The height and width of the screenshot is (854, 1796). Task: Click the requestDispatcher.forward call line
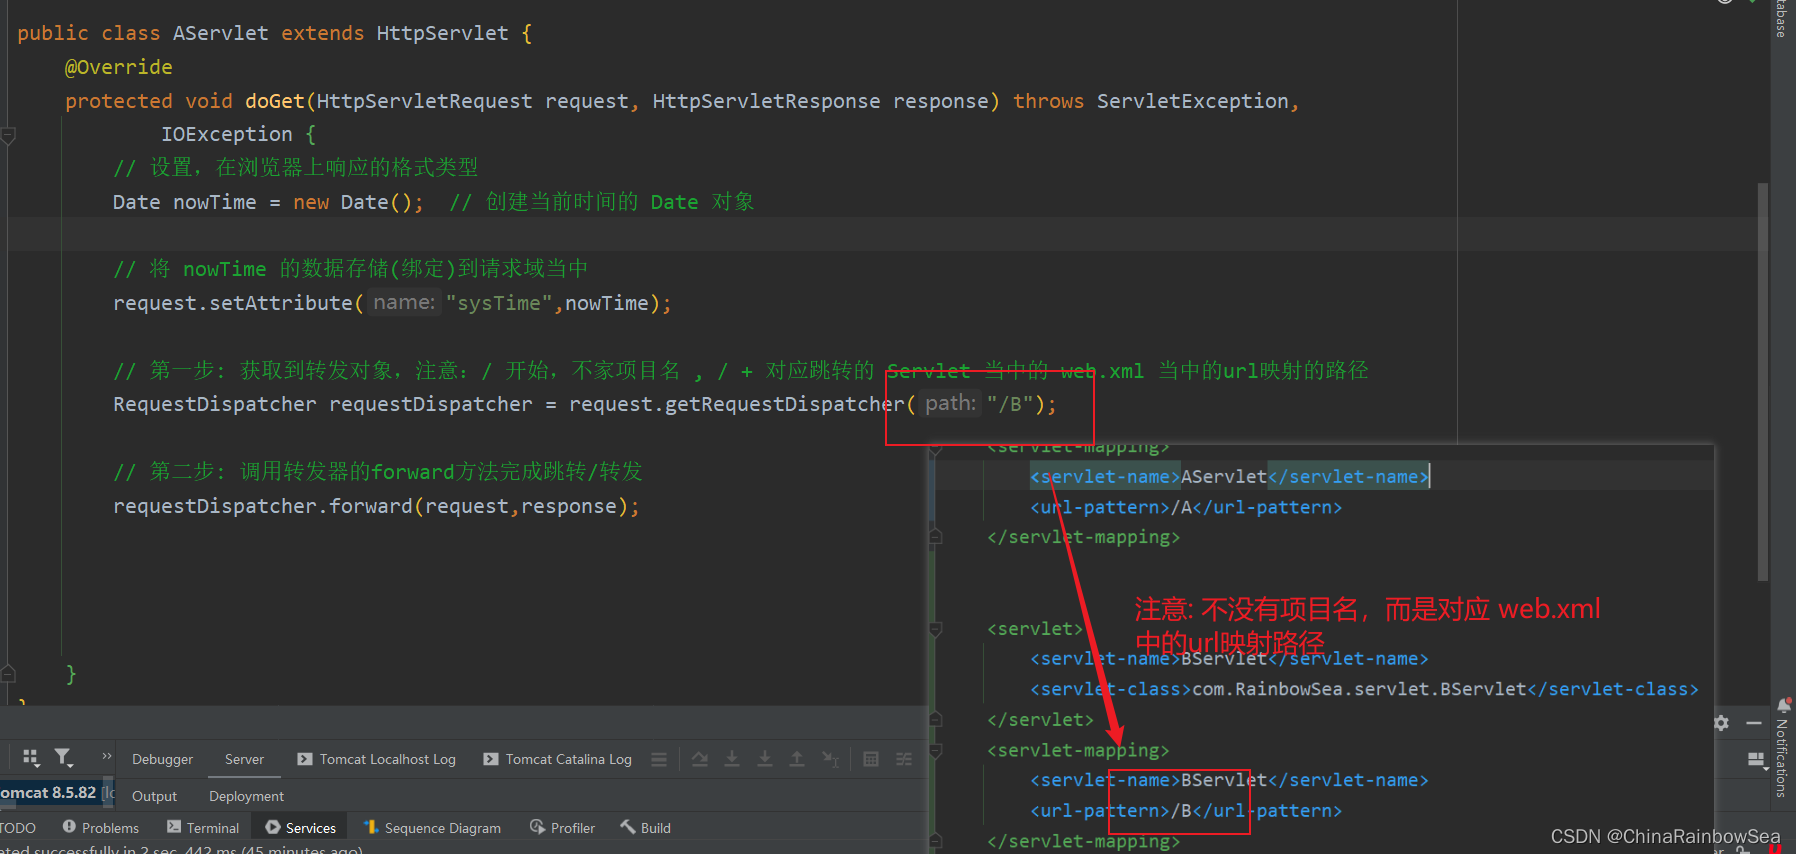point(377,506)
